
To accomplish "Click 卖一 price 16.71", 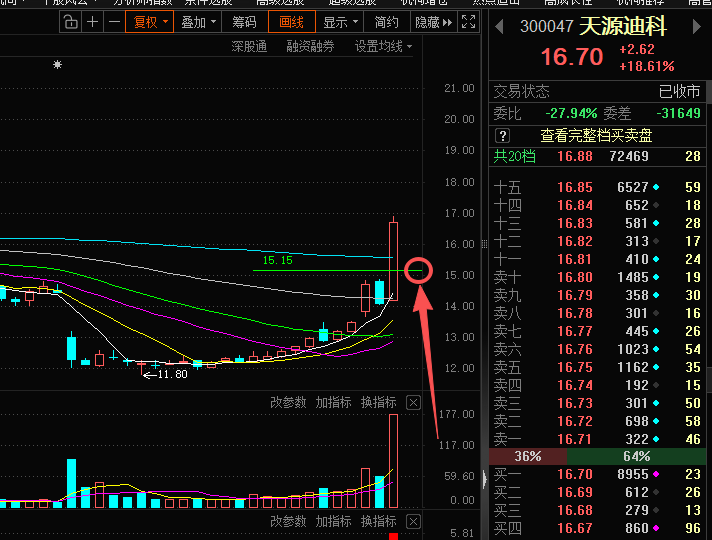I will pyautogui.click(x=575, y=439).
